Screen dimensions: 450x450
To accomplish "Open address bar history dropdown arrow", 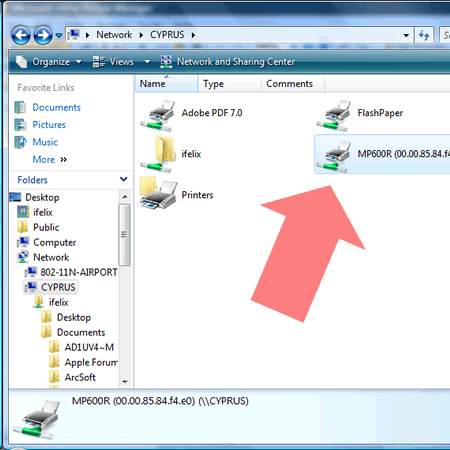I will [406, 35].
